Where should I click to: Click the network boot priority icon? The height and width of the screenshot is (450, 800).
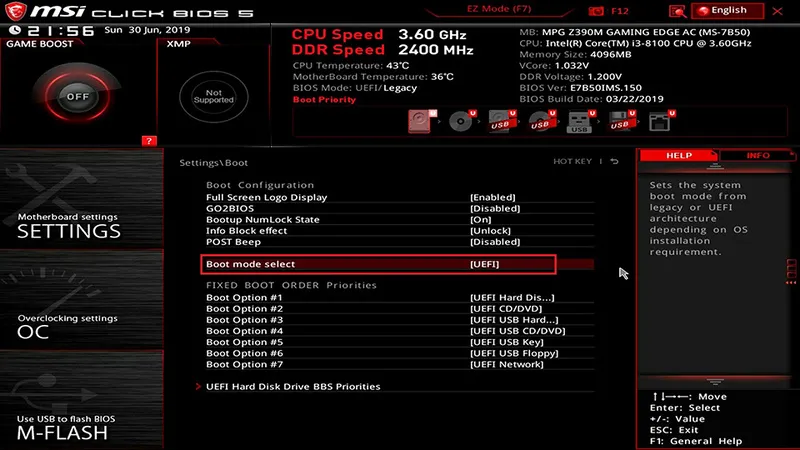point(658,122)
